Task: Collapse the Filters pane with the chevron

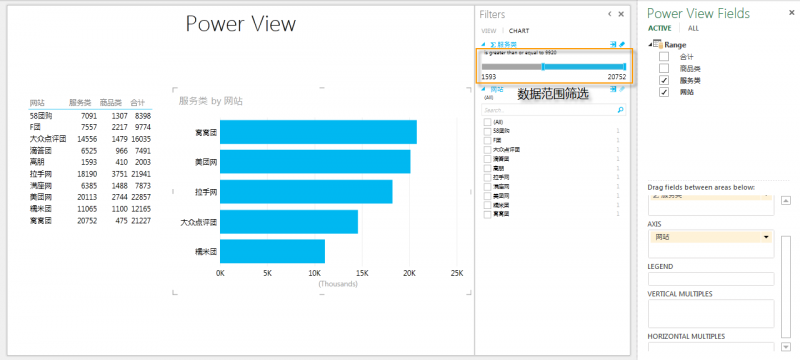Action: tap(610, 14)
